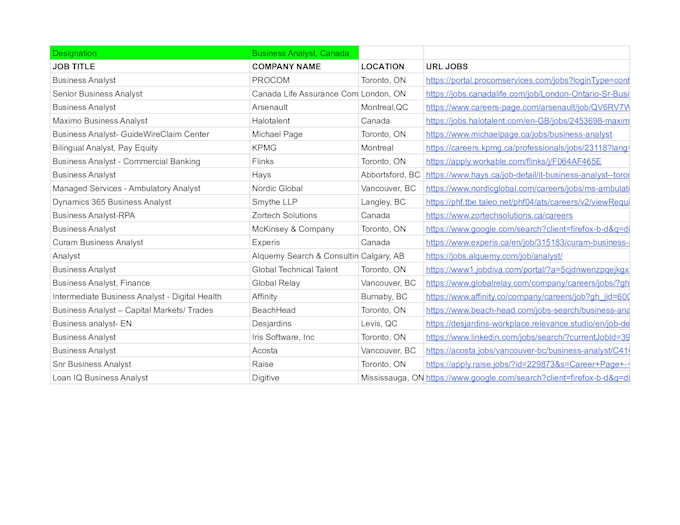Image resolution: width=680 pixels, height=525 pixels.
Task: Select the 'Iris Software, Inc' cell
Action: click(304, 337)
